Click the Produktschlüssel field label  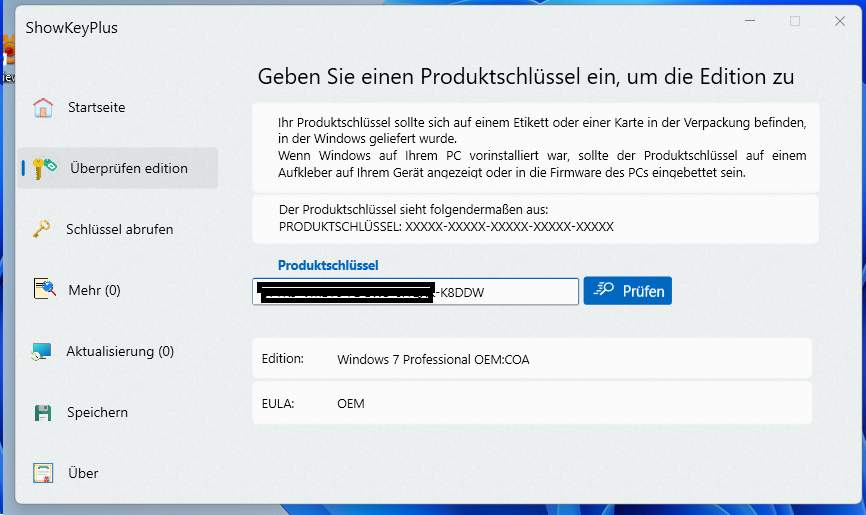328,265
